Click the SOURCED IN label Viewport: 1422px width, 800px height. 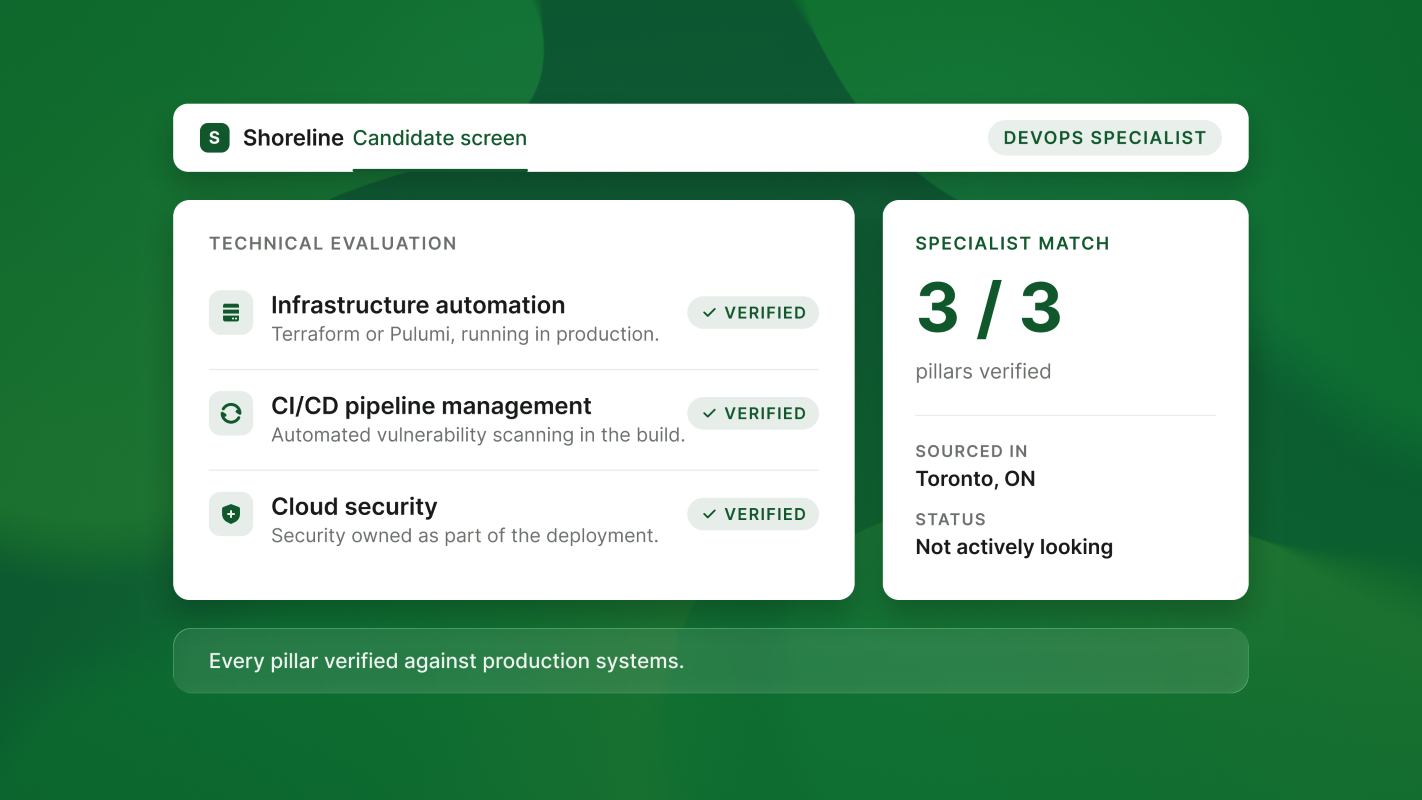(972, 451)
